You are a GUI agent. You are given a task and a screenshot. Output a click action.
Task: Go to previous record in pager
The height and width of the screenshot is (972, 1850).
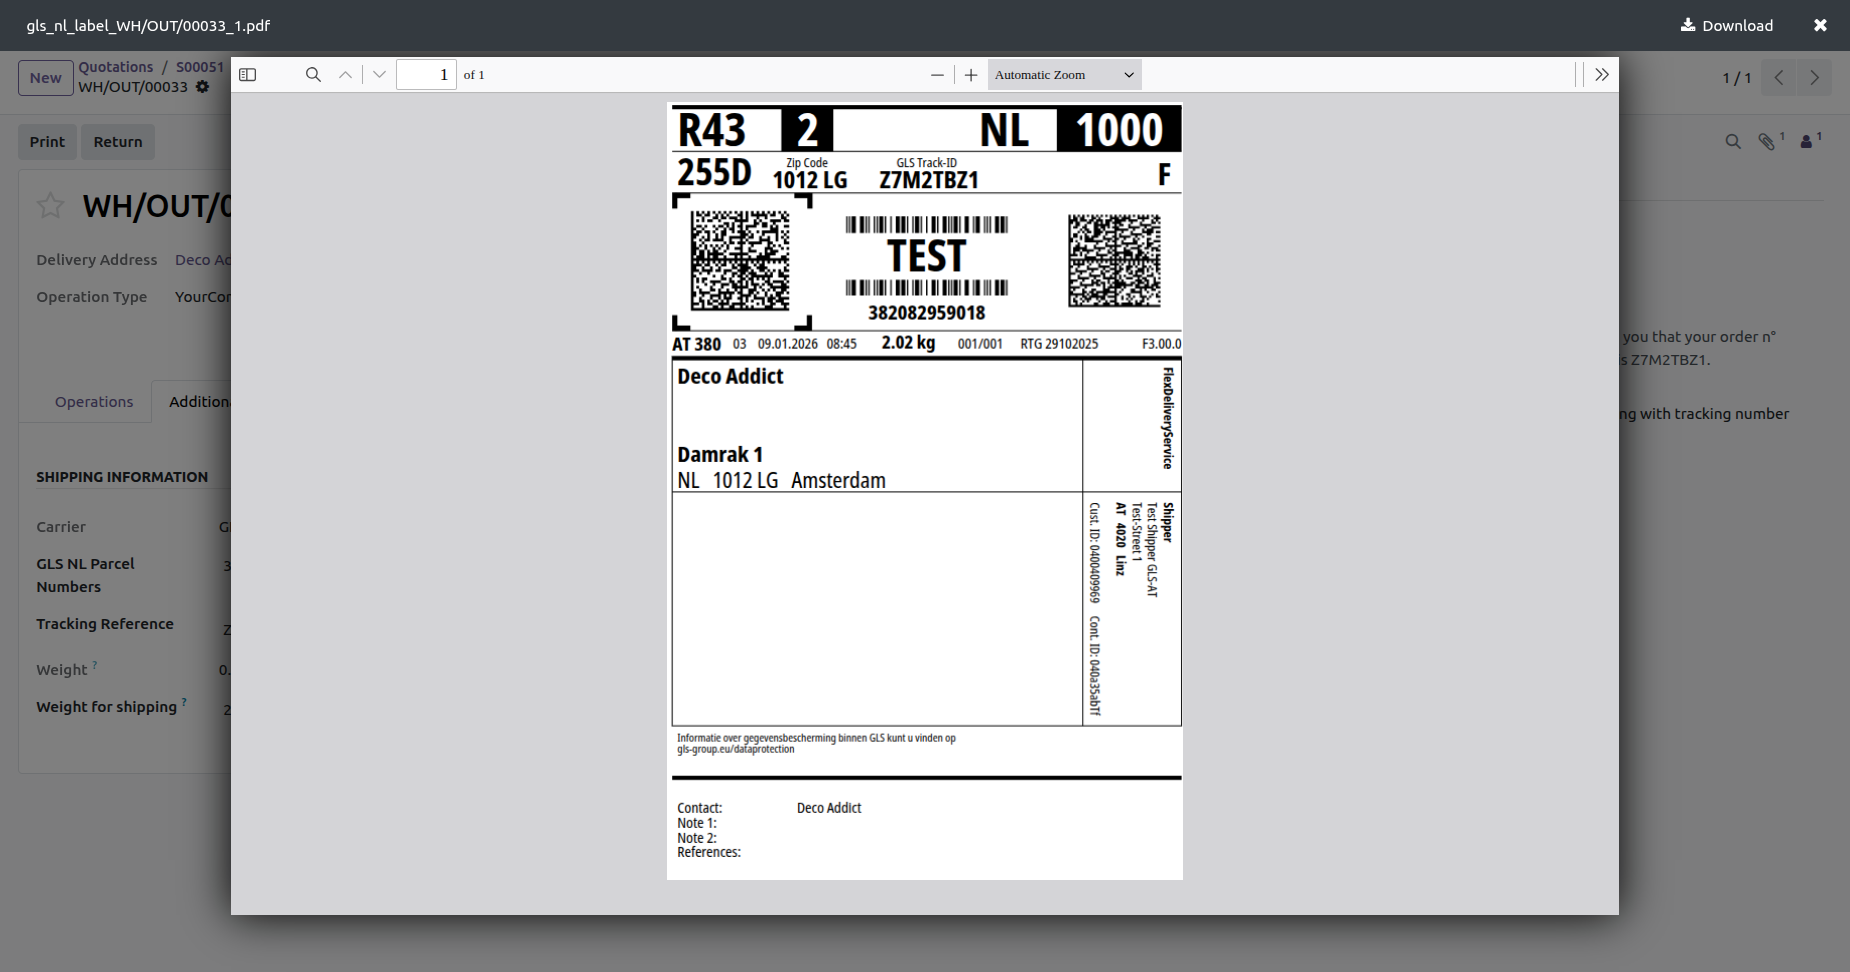[1779, 78]
